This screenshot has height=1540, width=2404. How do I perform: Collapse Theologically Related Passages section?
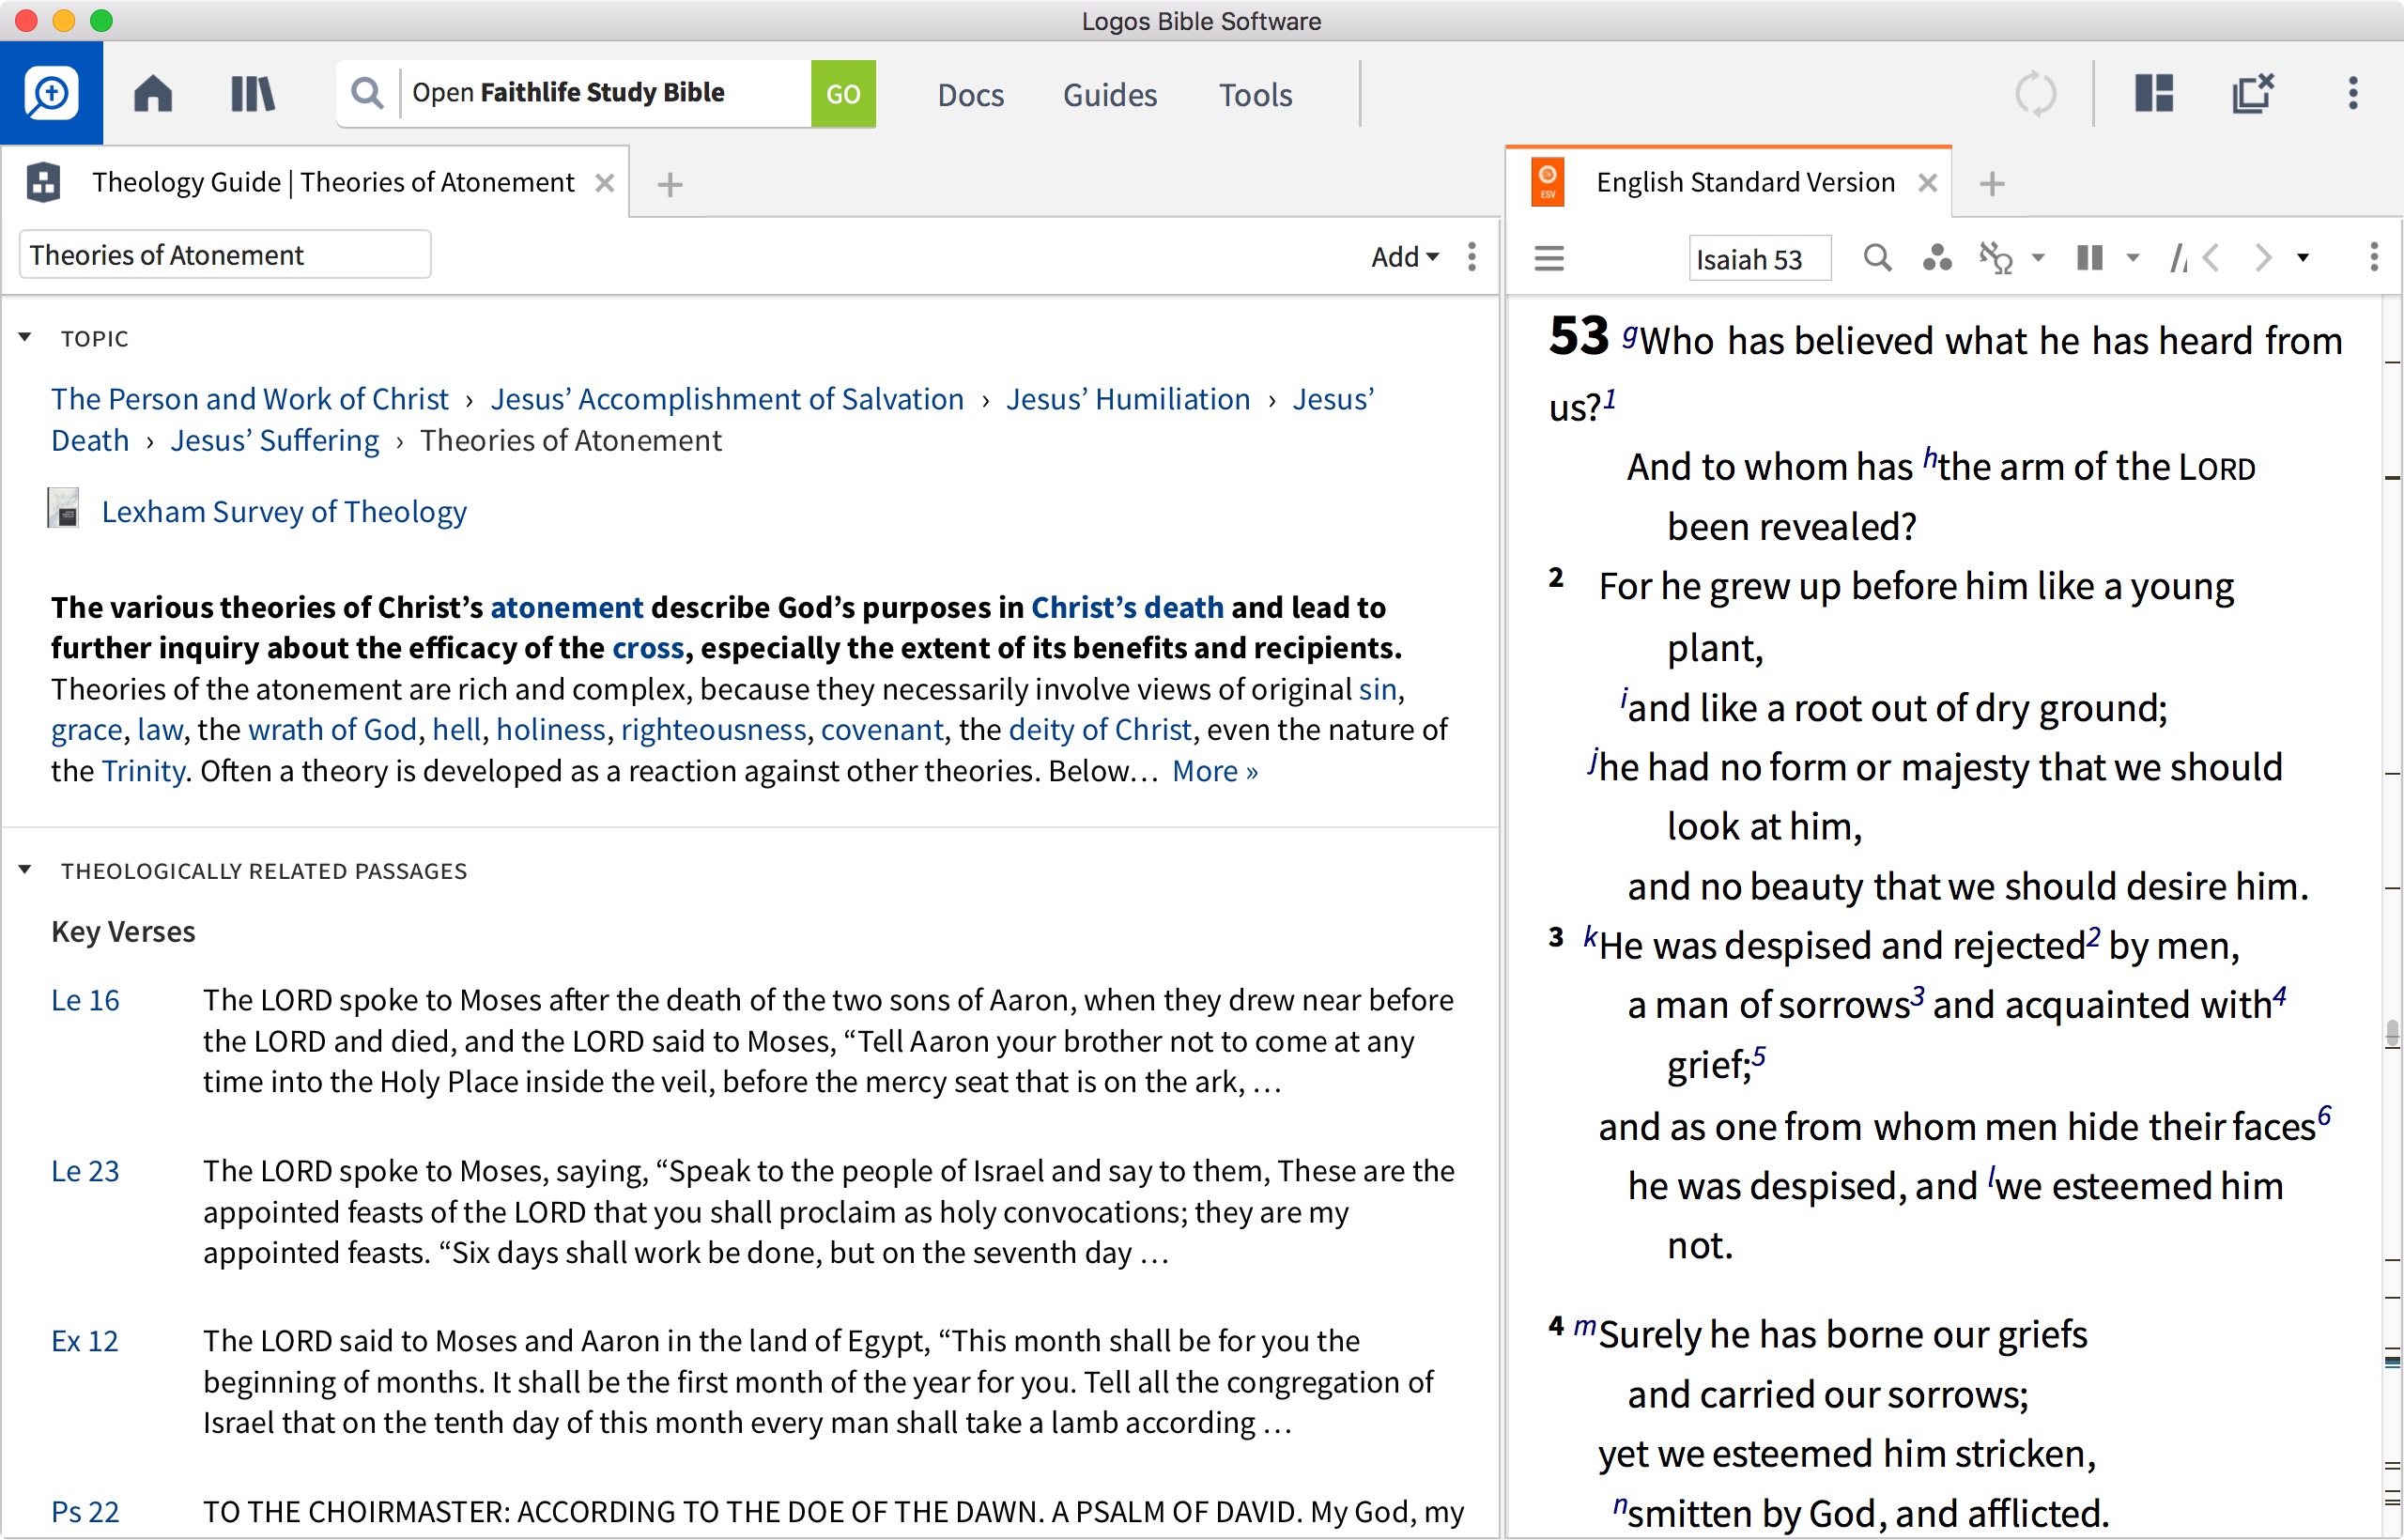pyautogui.click(x=25, y=870)
